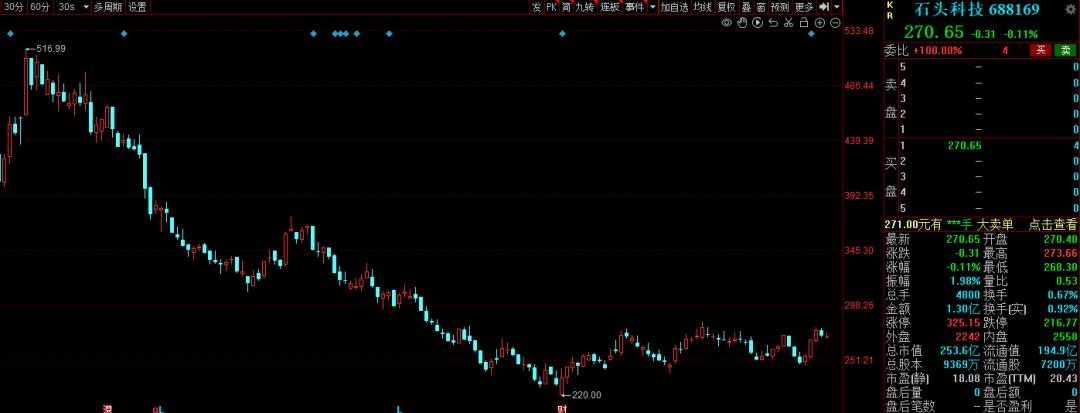The image size is (1080, 413).
Task: Click 外盘 value 2242
Action: 968,336
